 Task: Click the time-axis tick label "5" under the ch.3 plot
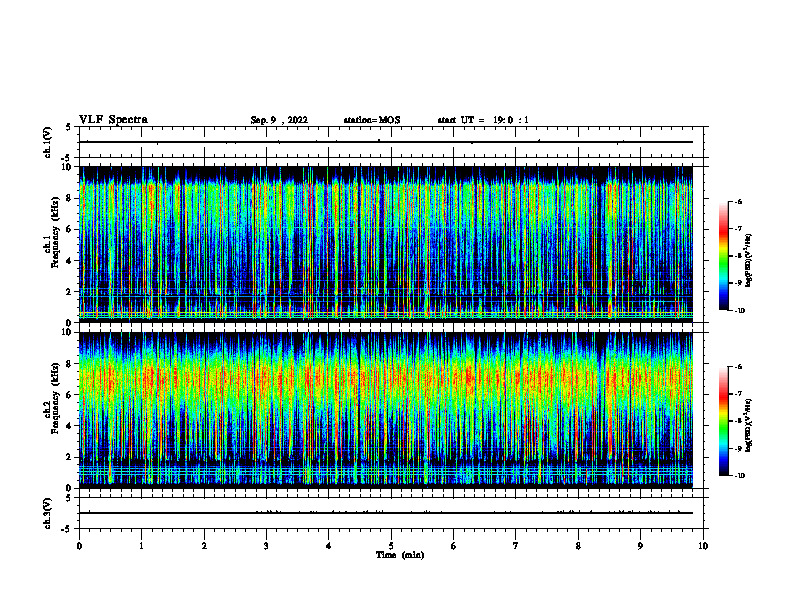tap(391, 546)
